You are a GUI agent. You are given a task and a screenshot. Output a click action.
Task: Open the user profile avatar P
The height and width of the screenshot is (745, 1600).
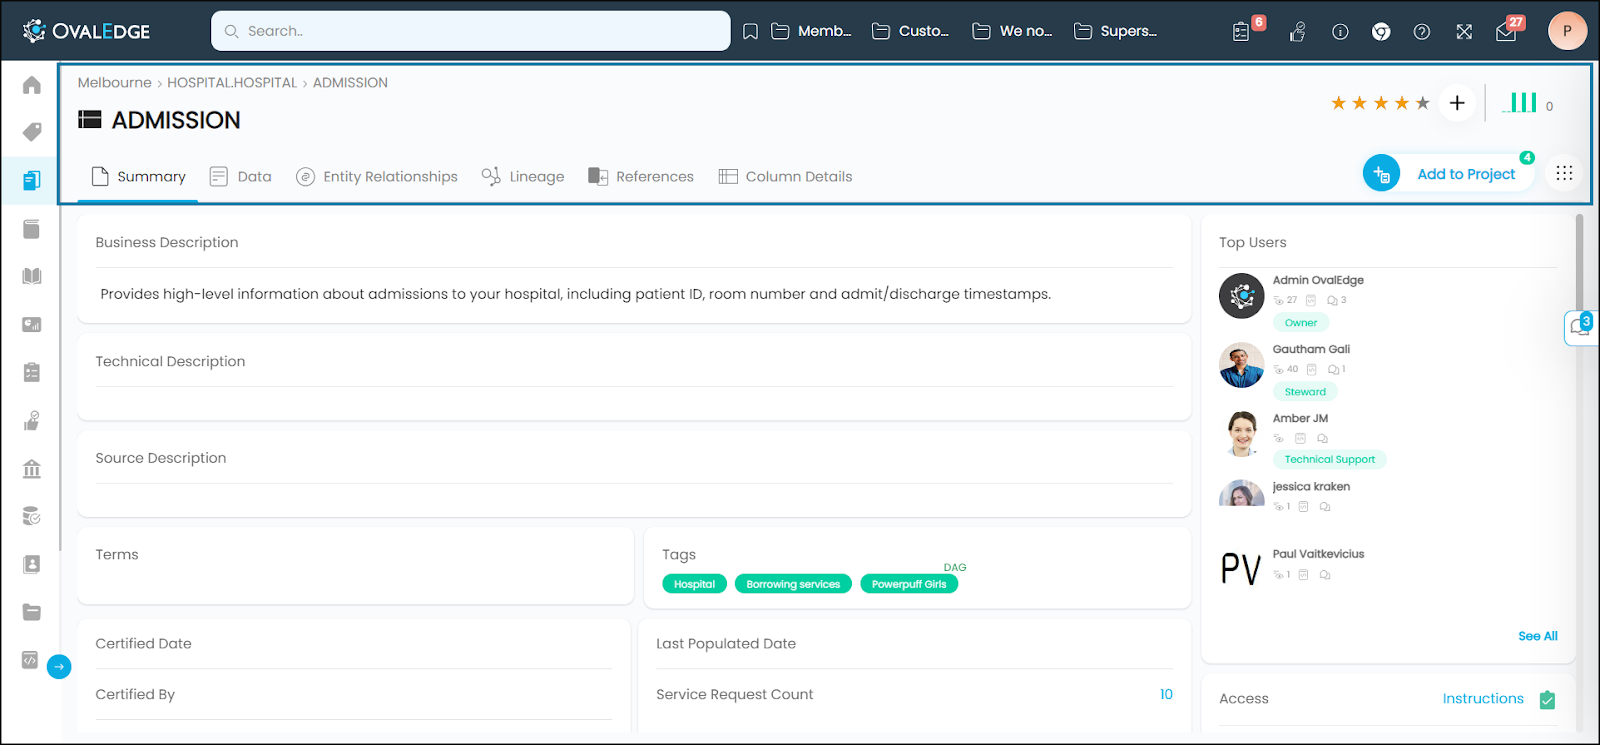pos(1567,31)
